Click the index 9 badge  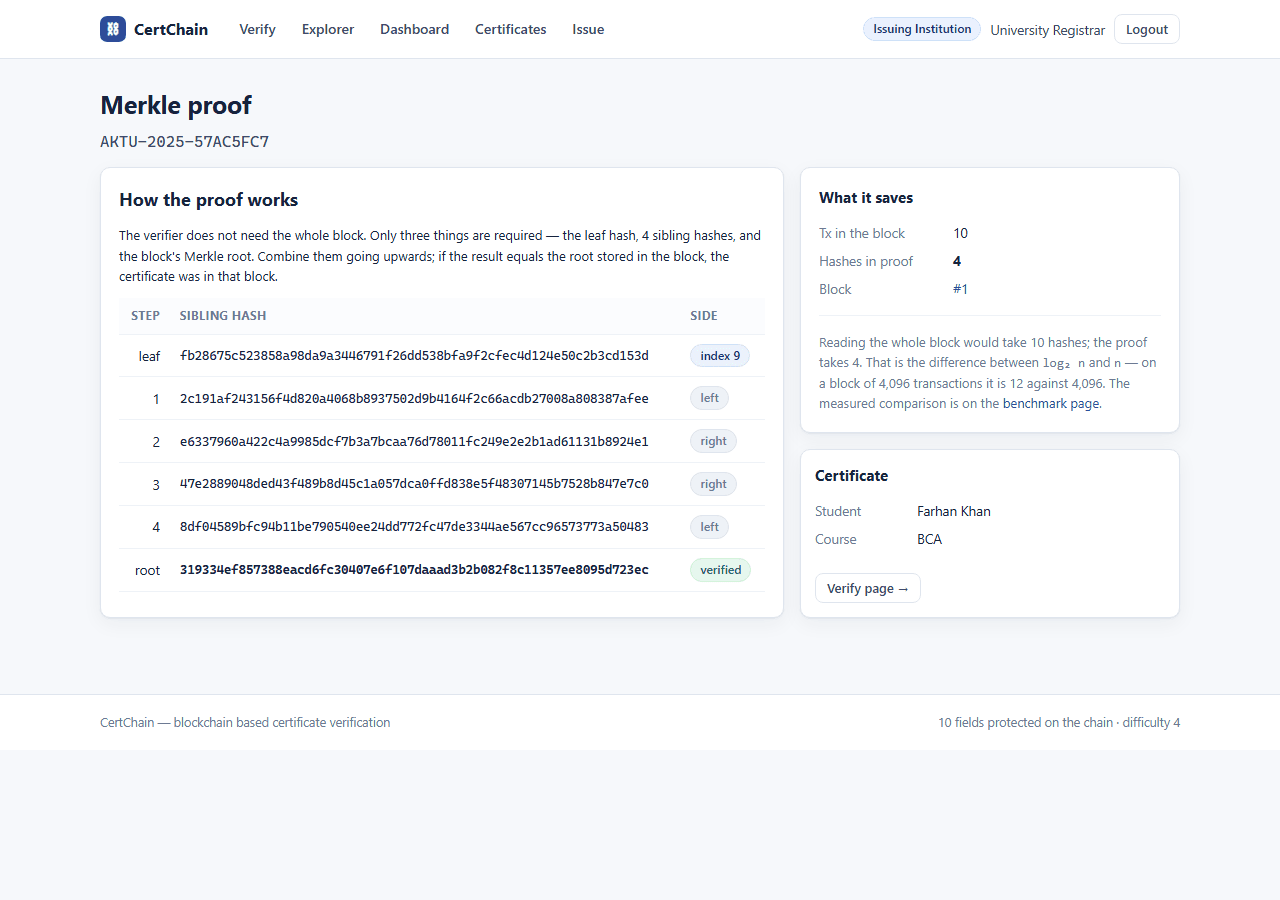tap(720, 356)
